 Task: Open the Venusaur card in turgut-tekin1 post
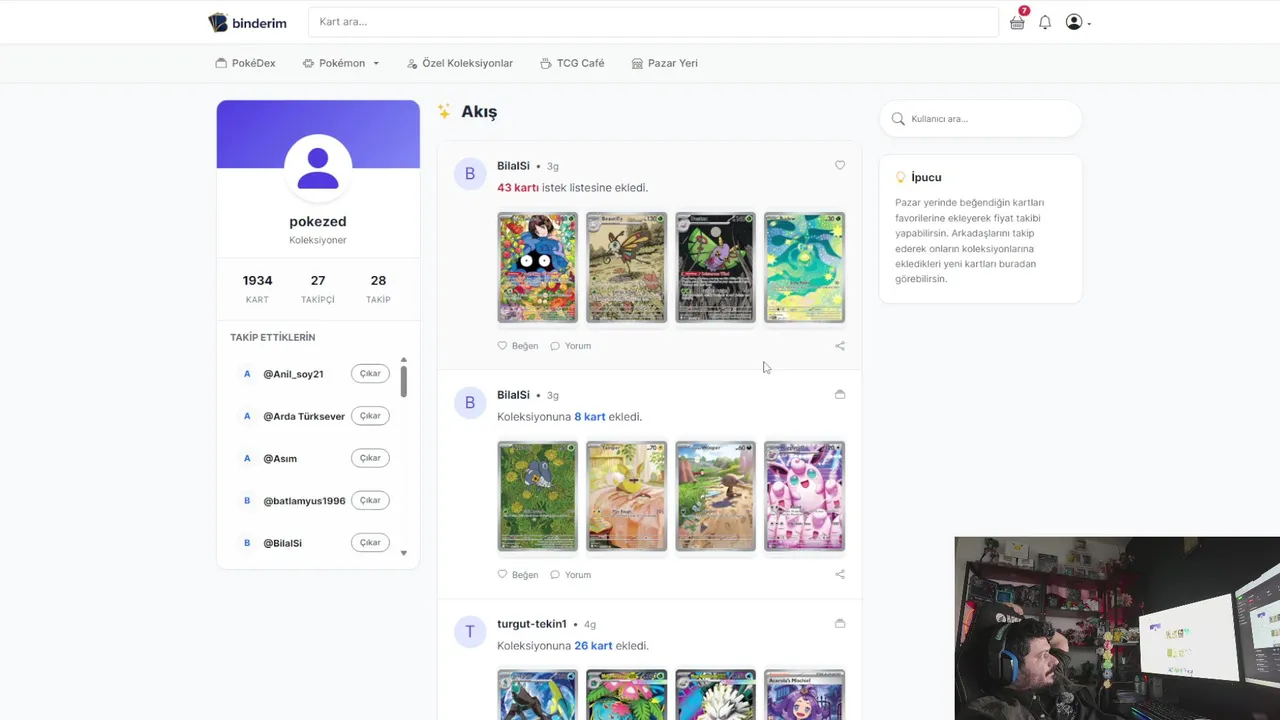pos(626,695)
